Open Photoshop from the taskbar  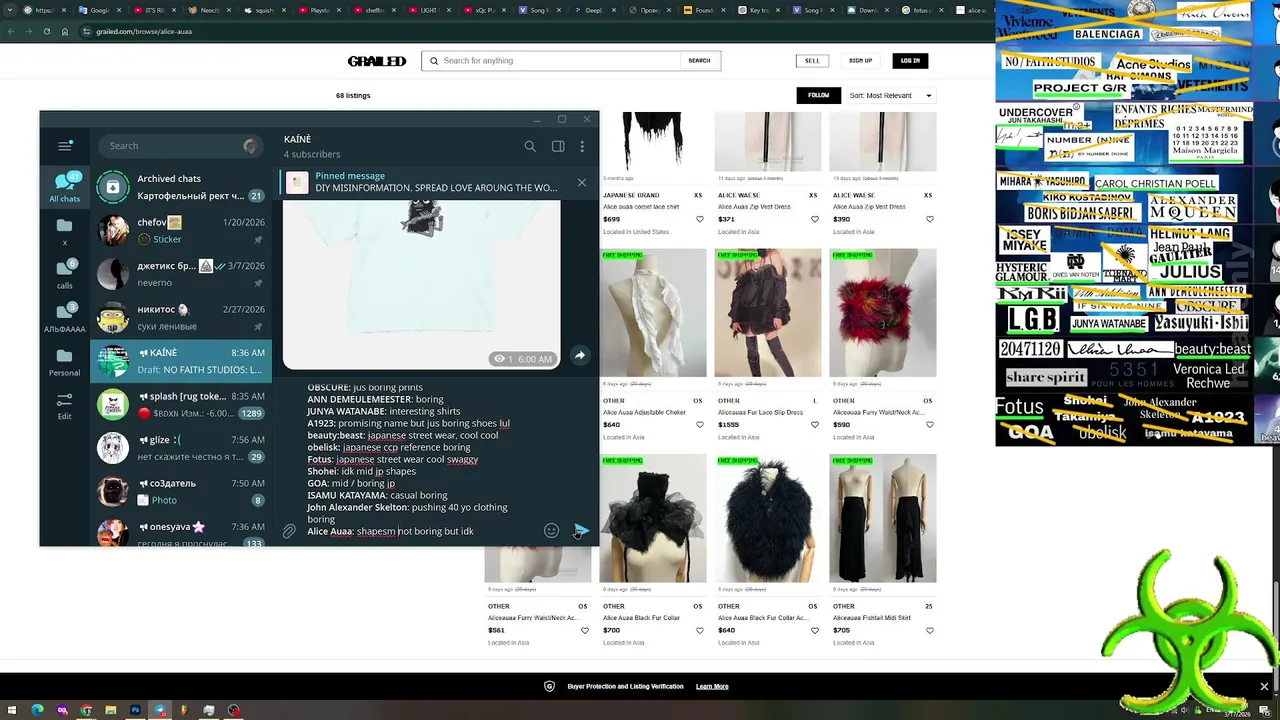pos(135,711)
